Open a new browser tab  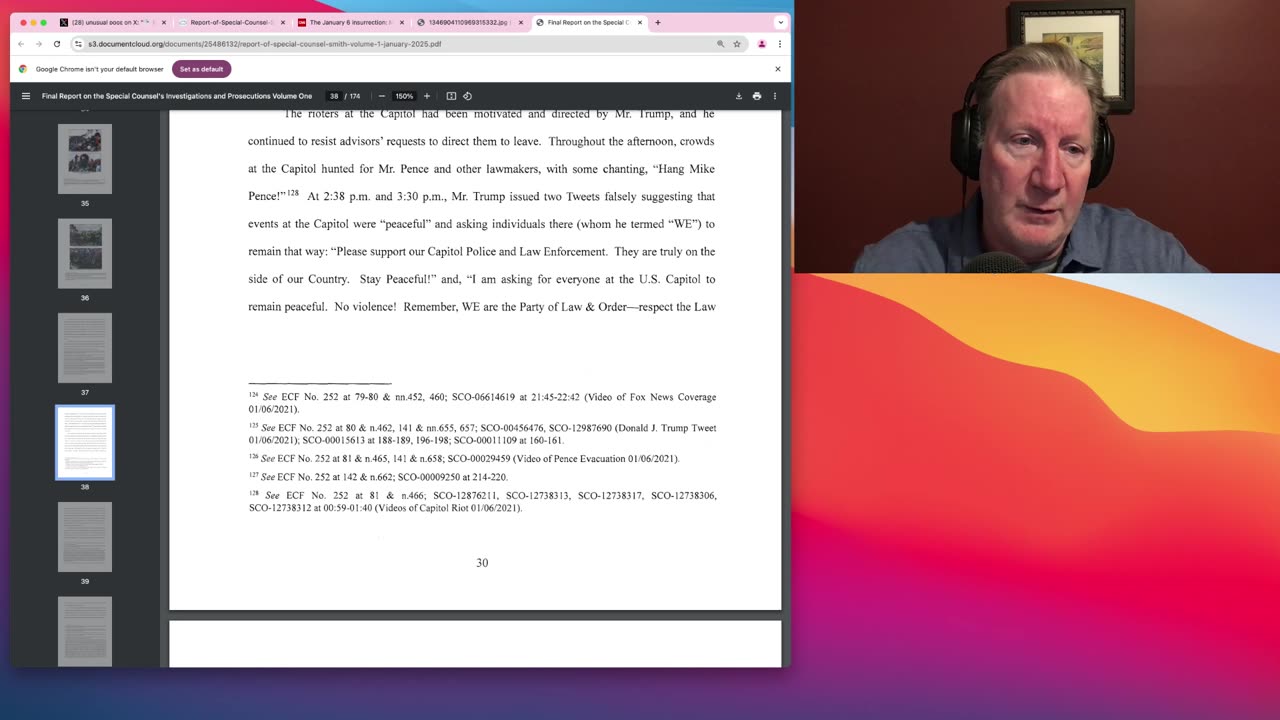coord(657,22)
